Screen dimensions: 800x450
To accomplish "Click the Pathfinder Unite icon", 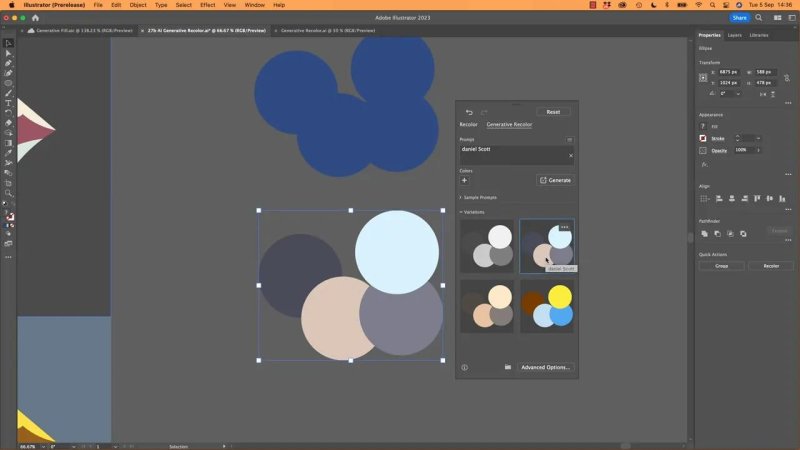I will pyautogui.click(x=704, y=234).
